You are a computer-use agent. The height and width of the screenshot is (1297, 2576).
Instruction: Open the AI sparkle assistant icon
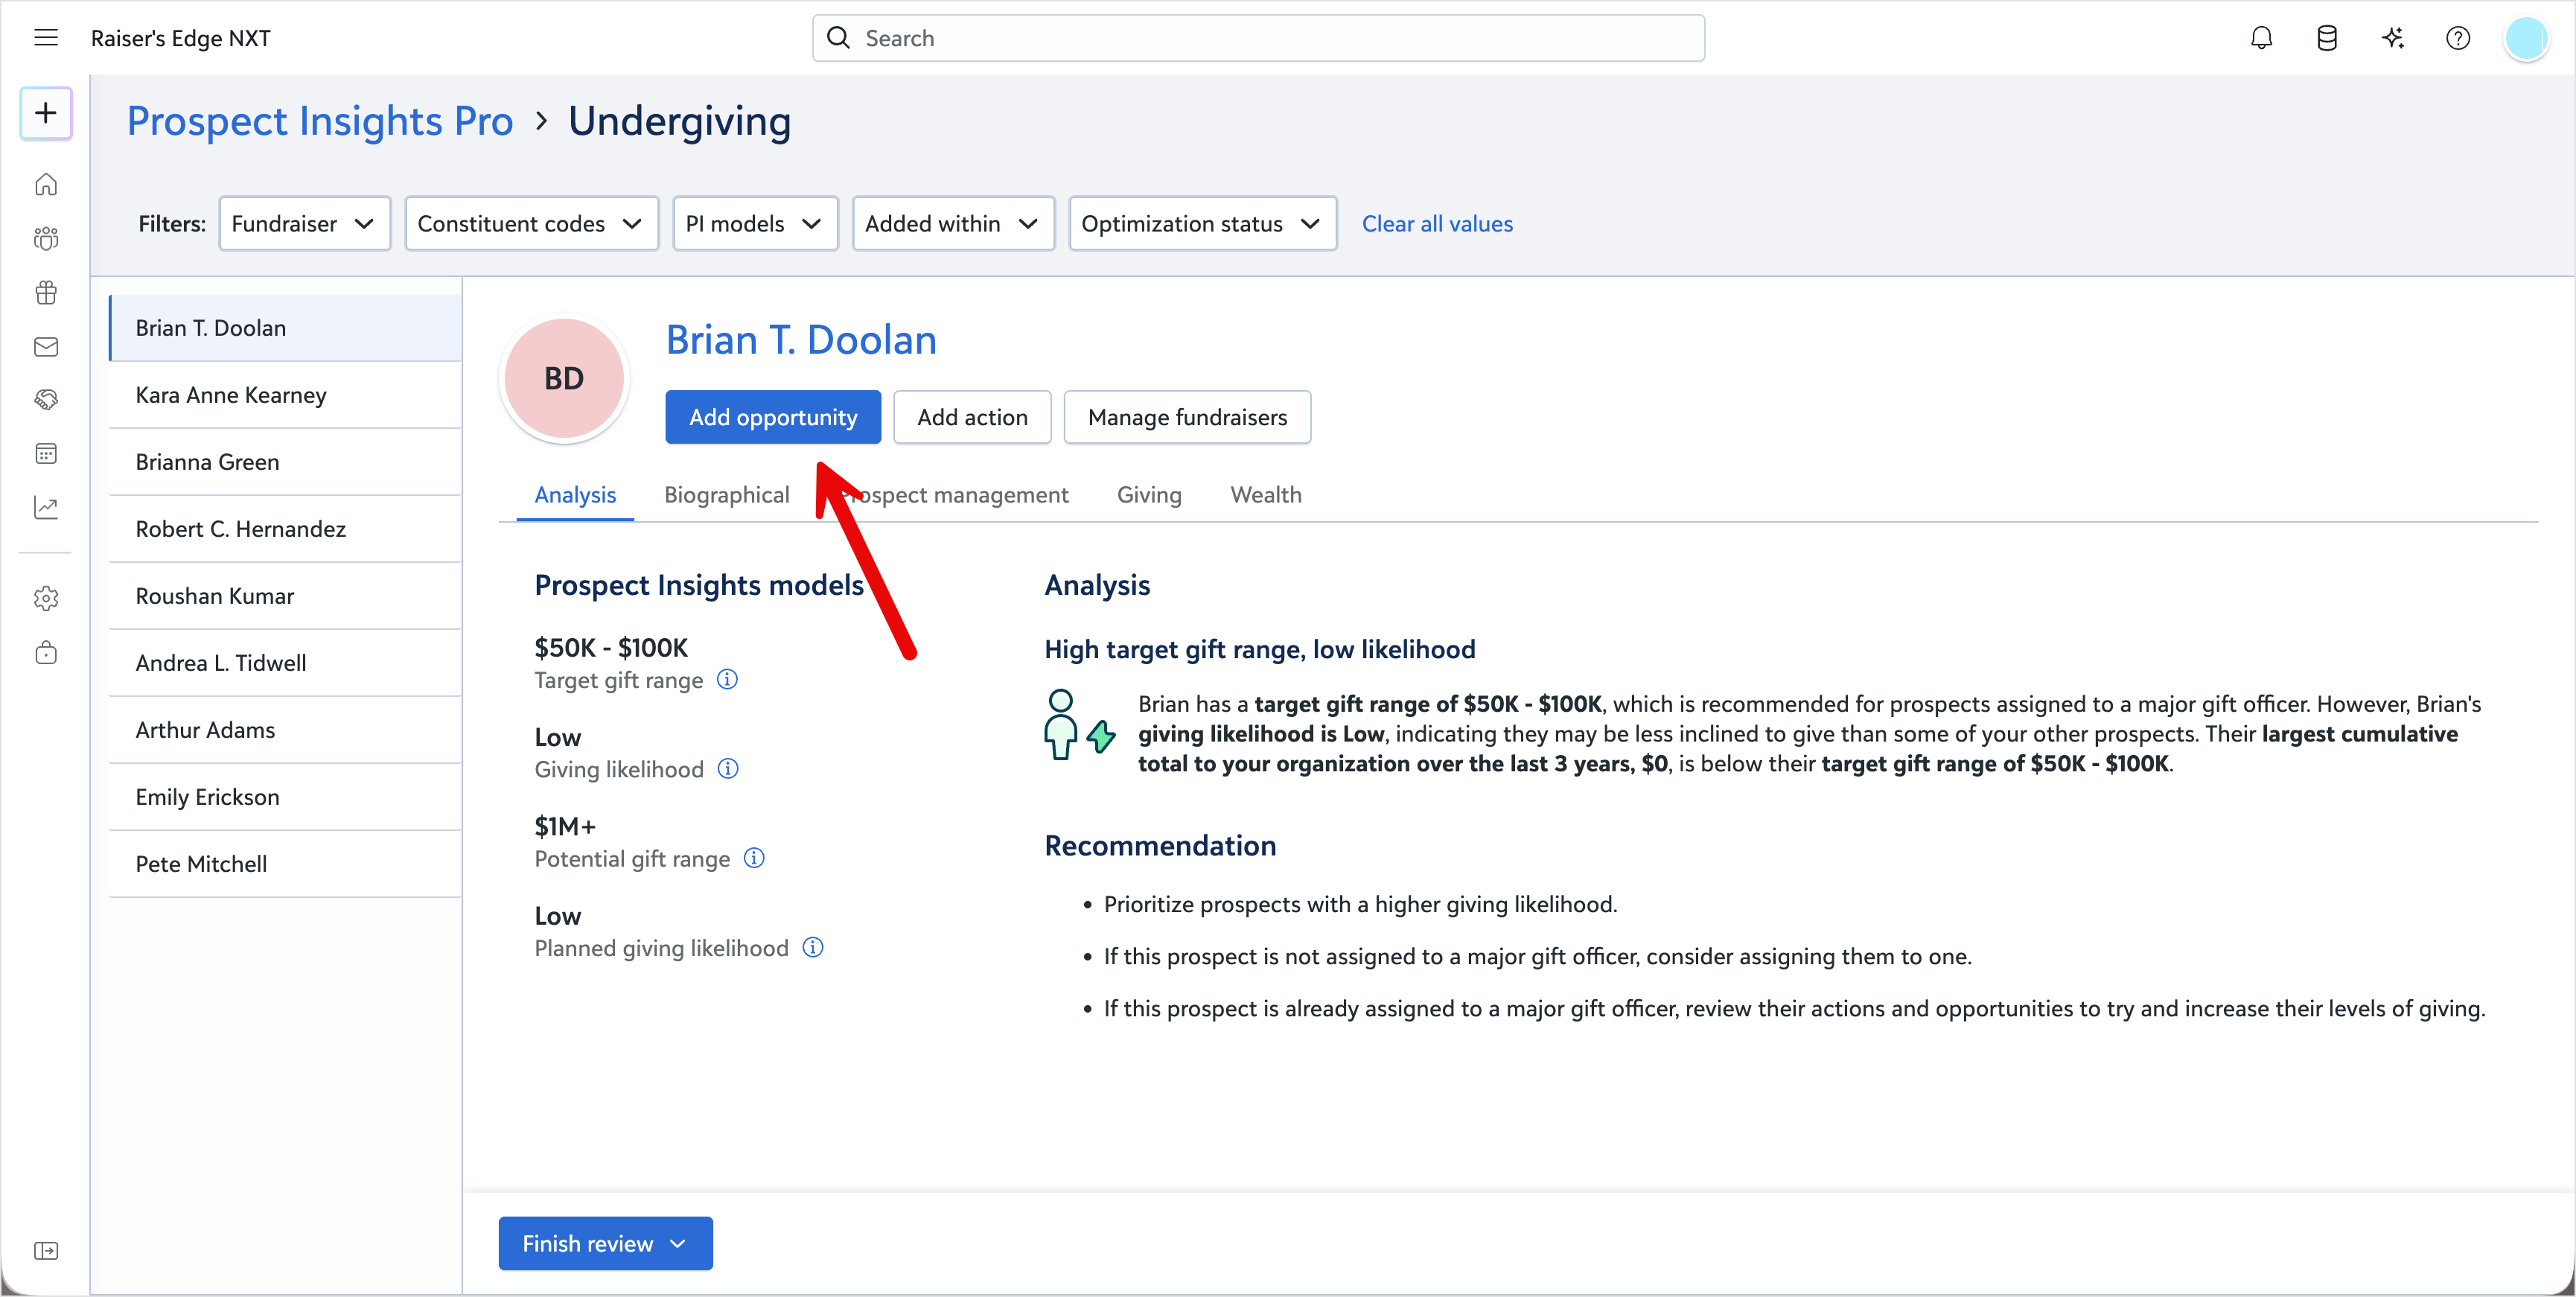2393,38
